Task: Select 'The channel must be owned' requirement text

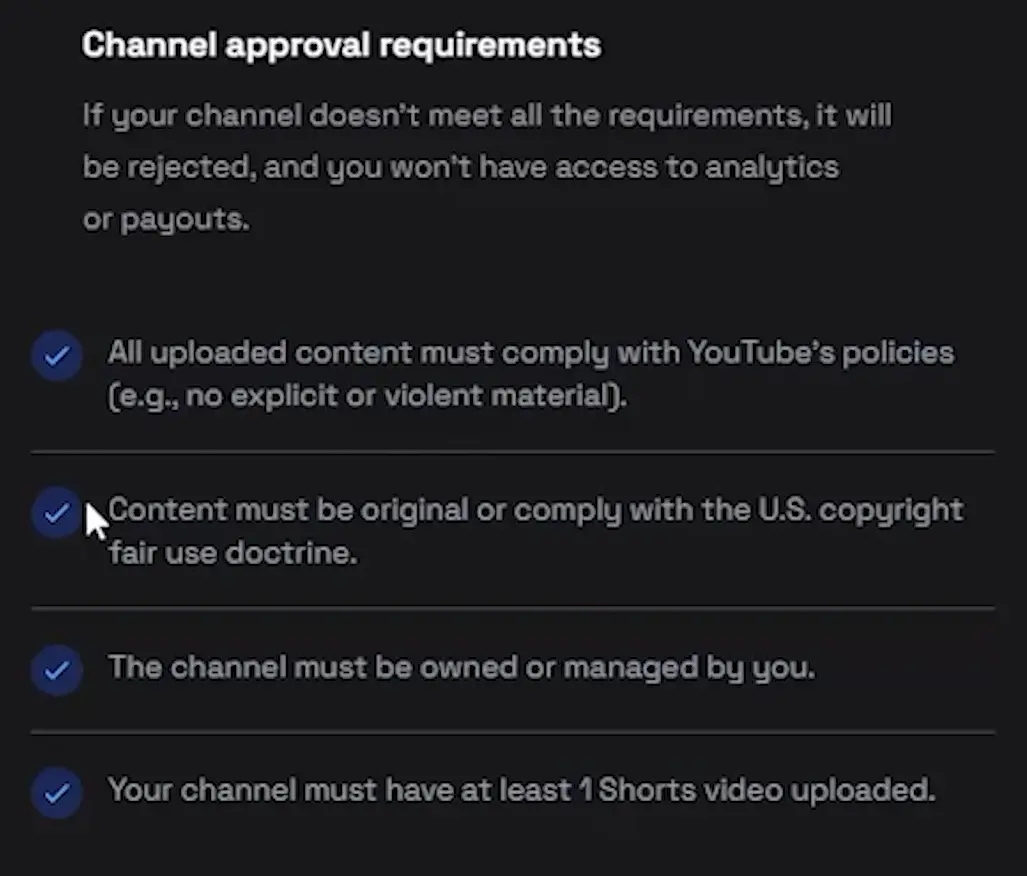Action: (461, 667)
